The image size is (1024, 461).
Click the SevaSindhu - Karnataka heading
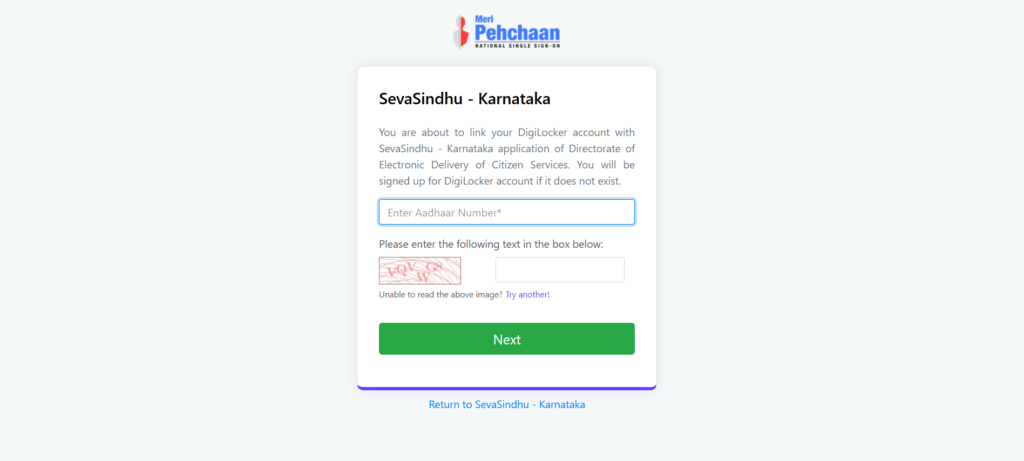(x=464, y=99)
